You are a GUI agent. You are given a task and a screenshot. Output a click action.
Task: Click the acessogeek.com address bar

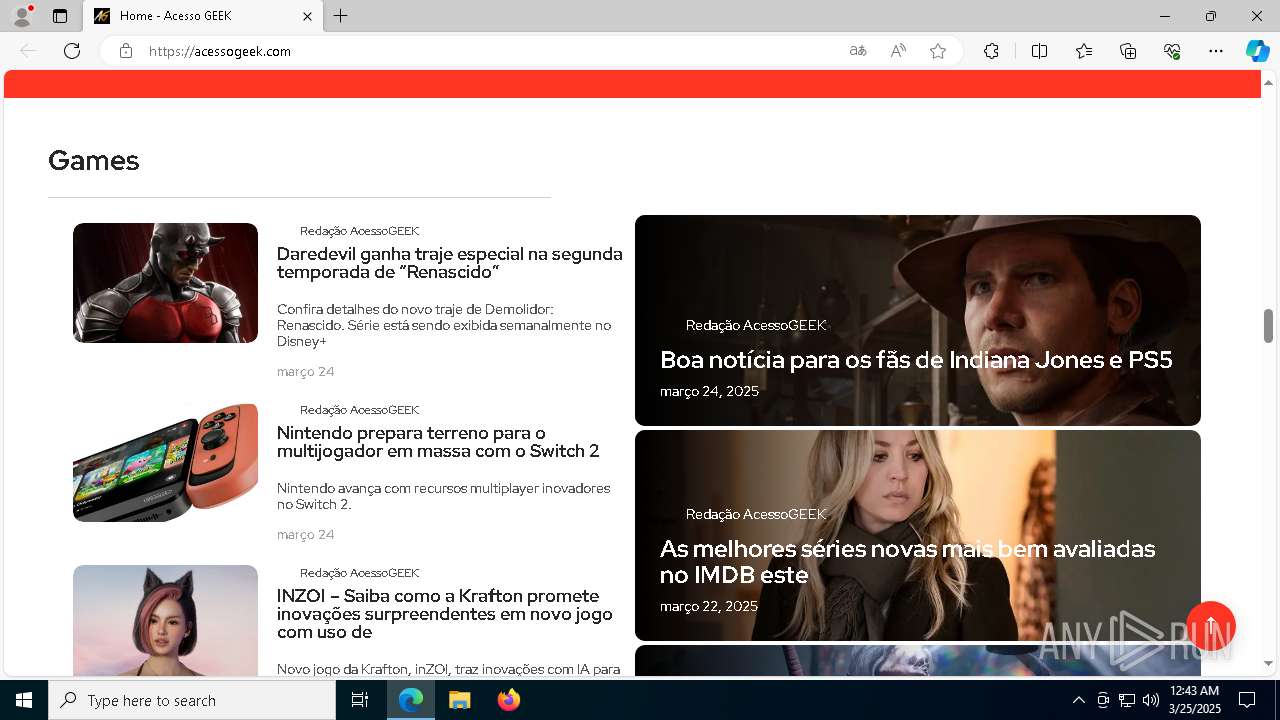click(490, 51)
